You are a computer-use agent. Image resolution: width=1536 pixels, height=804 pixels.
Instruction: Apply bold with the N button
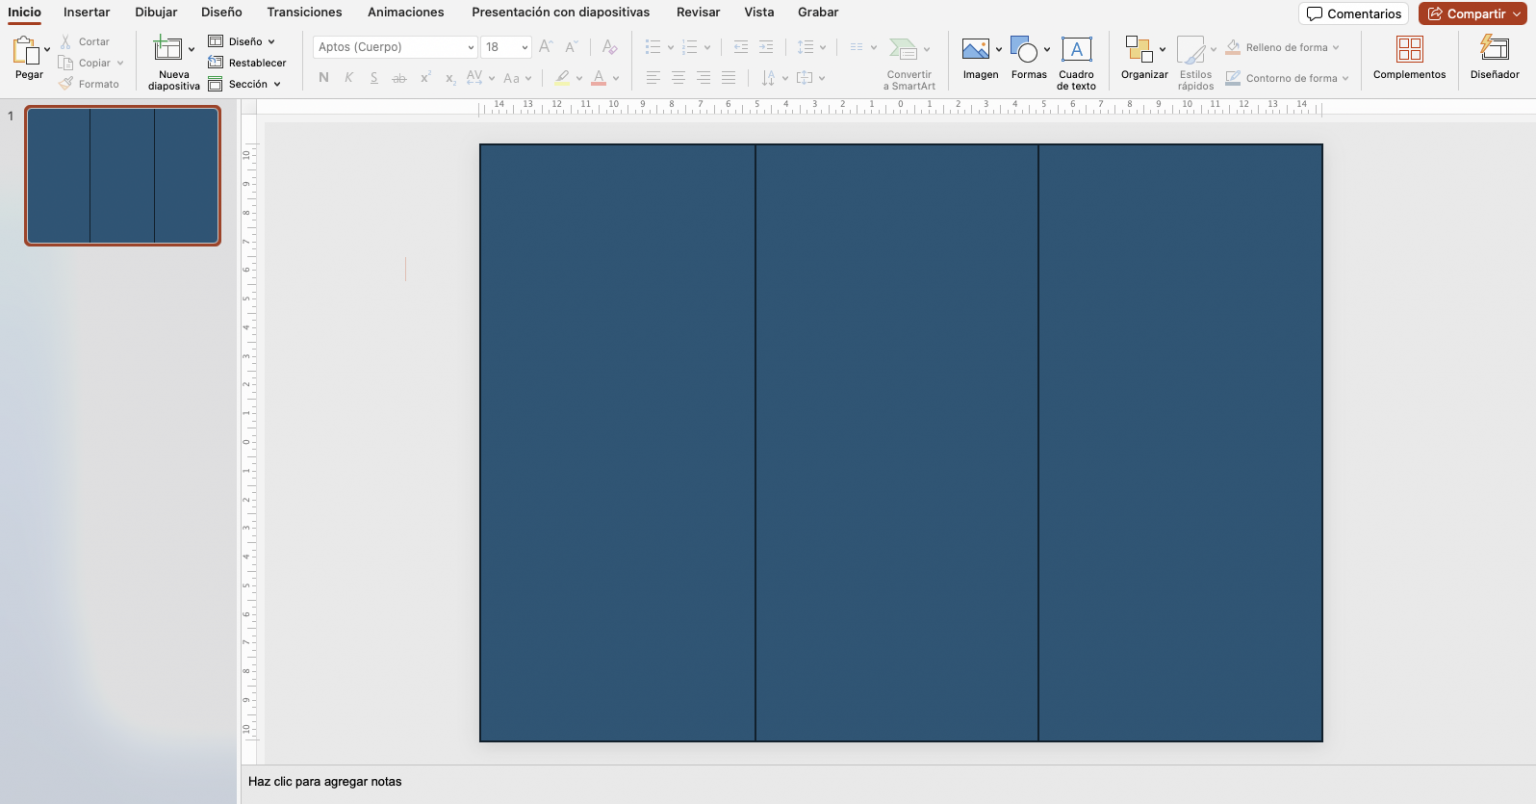pyautogui.click(x=322, y=77)
